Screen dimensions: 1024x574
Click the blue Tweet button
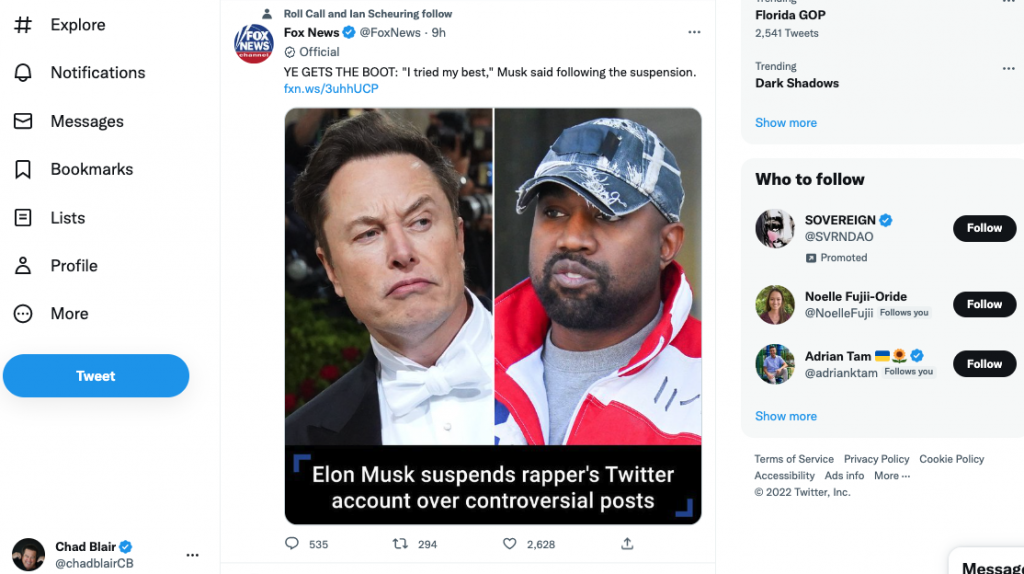[x=96, y=376]
